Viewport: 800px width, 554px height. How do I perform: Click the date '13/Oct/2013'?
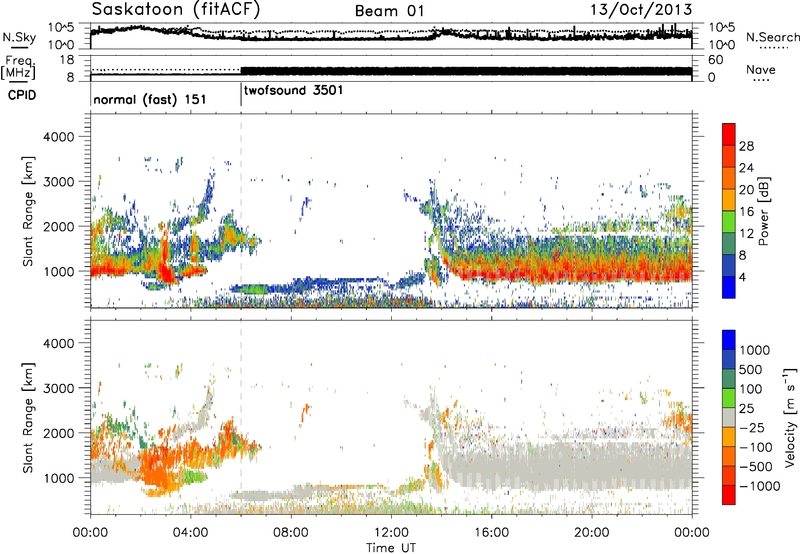pyautogui.click(x=641, y=10)
